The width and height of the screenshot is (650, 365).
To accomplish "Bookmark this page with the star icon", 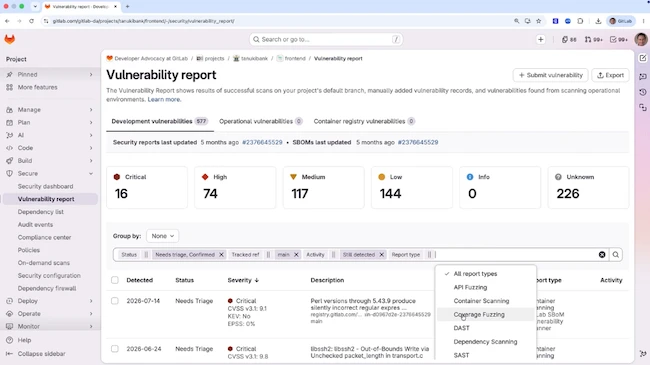I will (x=538, y=21).
